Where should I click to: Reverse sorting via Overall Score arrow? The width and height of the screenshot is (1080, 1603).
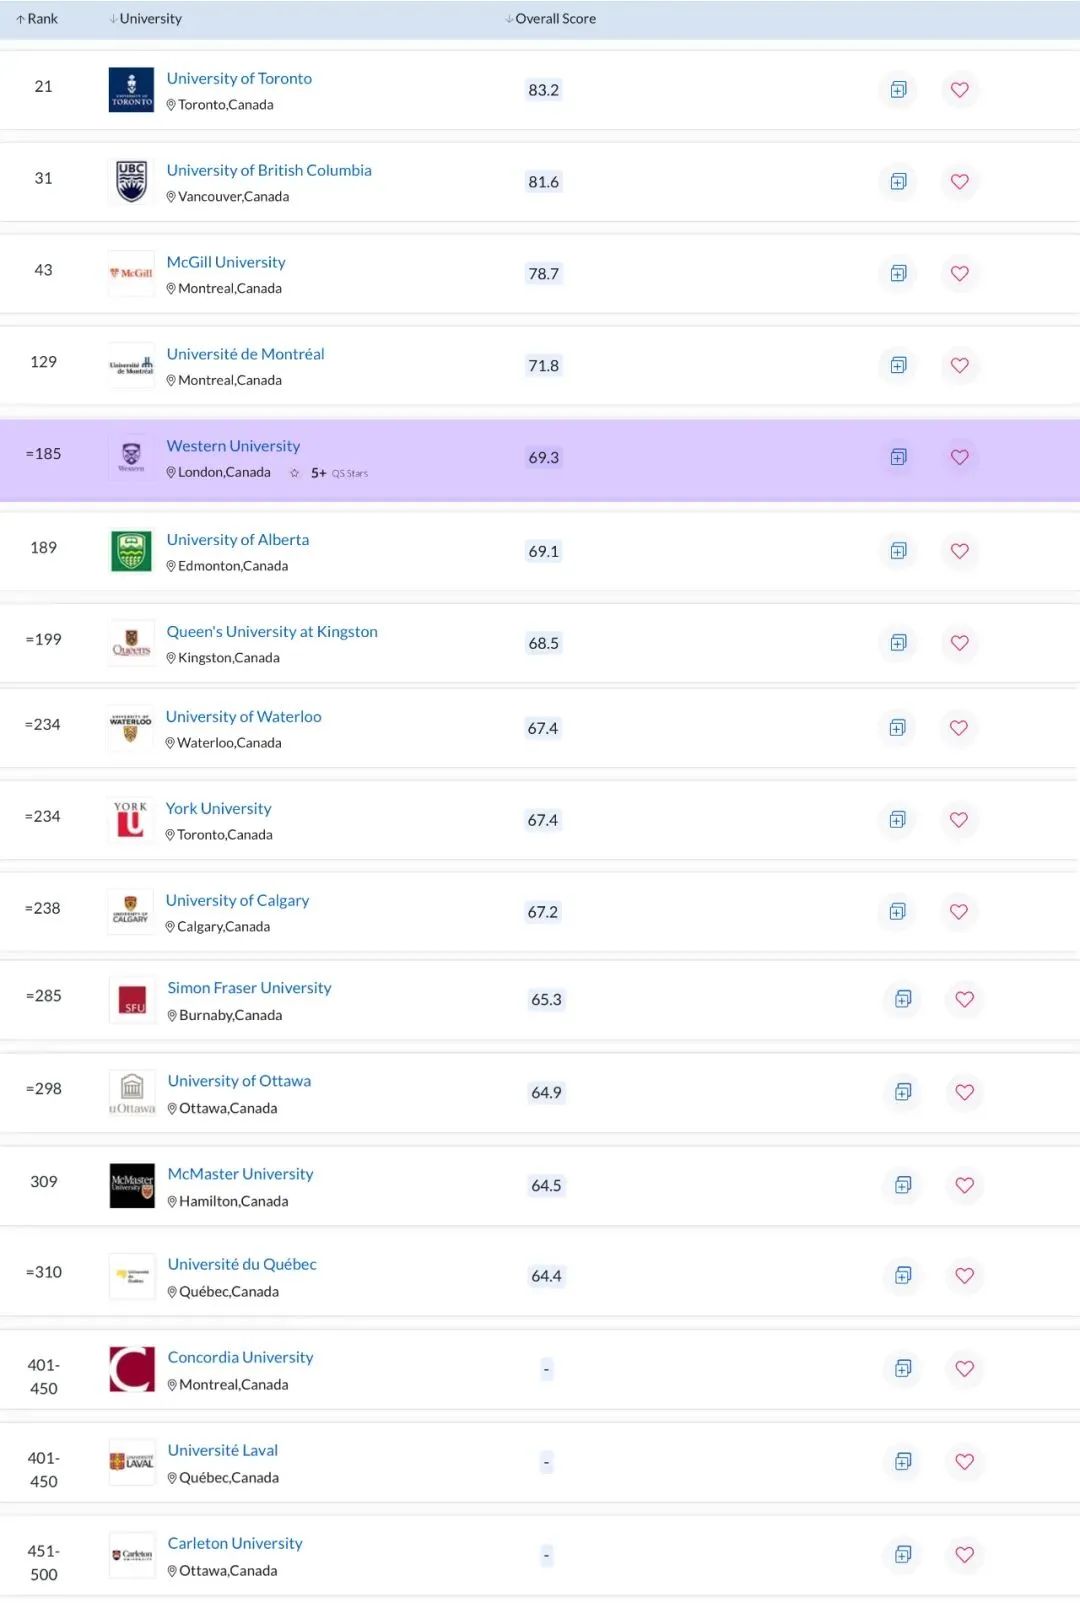508,17
